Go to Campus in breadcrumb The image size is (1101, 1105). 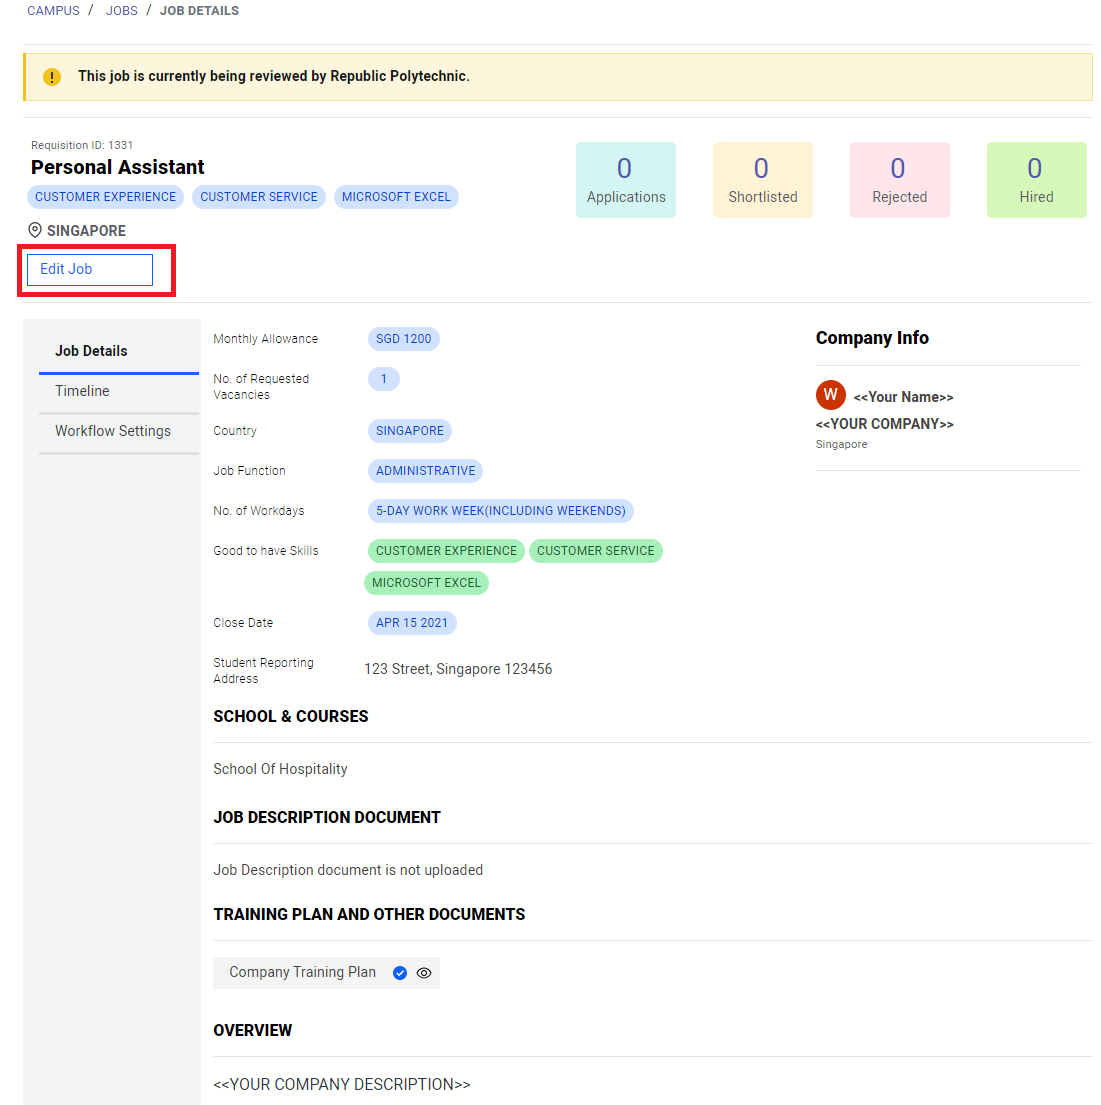[x=53, y=11]
